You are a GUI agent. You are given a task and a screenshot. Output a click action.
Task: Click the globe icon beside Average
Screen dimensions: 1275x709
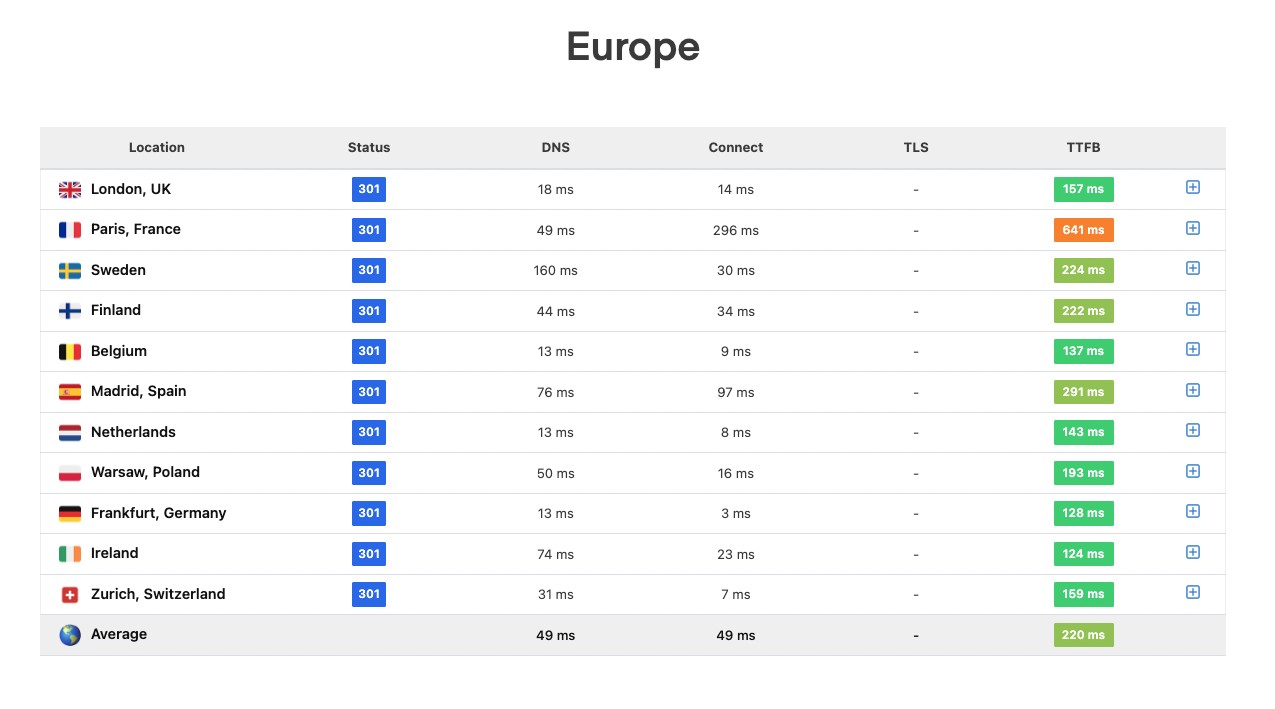click(70, 635)
